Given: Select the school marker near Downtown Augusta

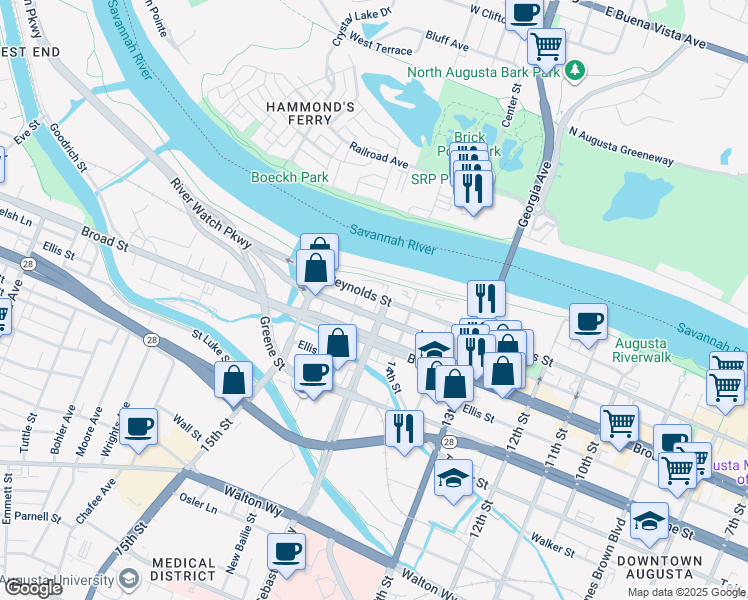Looking at the screenshot, I should click(649, 524).
